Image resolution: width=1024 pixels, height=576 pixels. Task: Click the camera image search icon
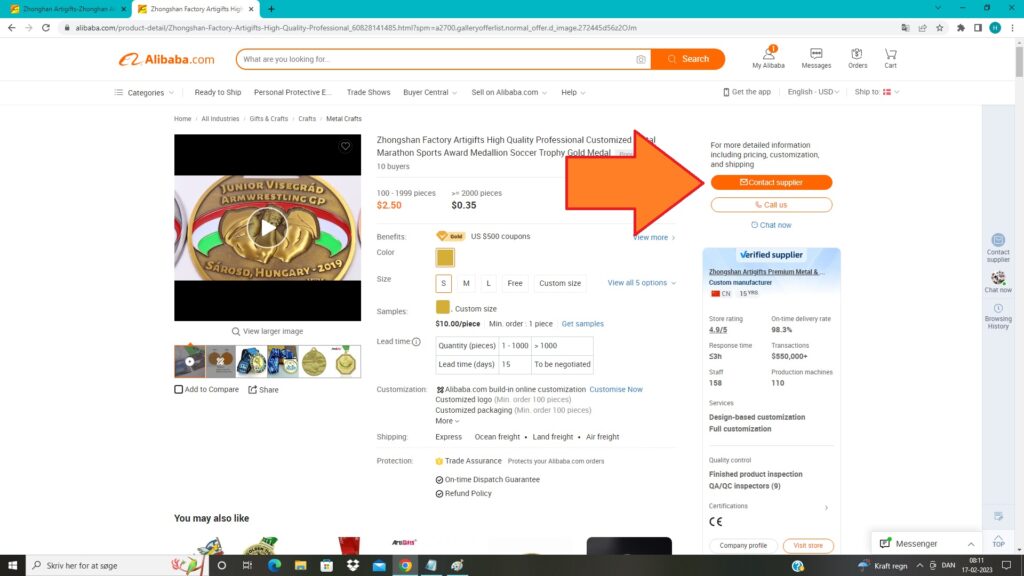click(x=640, y=60)
